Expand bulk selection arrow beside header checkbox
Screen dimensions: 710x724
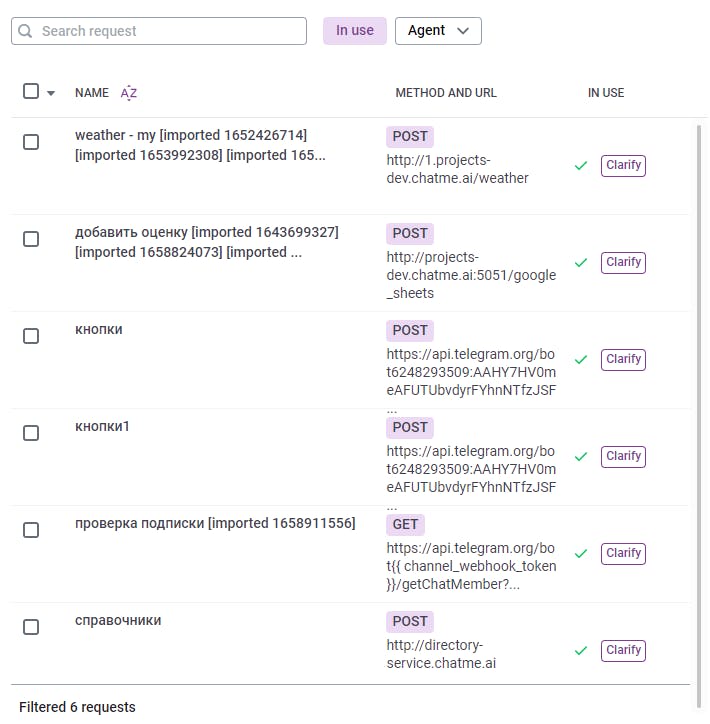coord(51,93)
